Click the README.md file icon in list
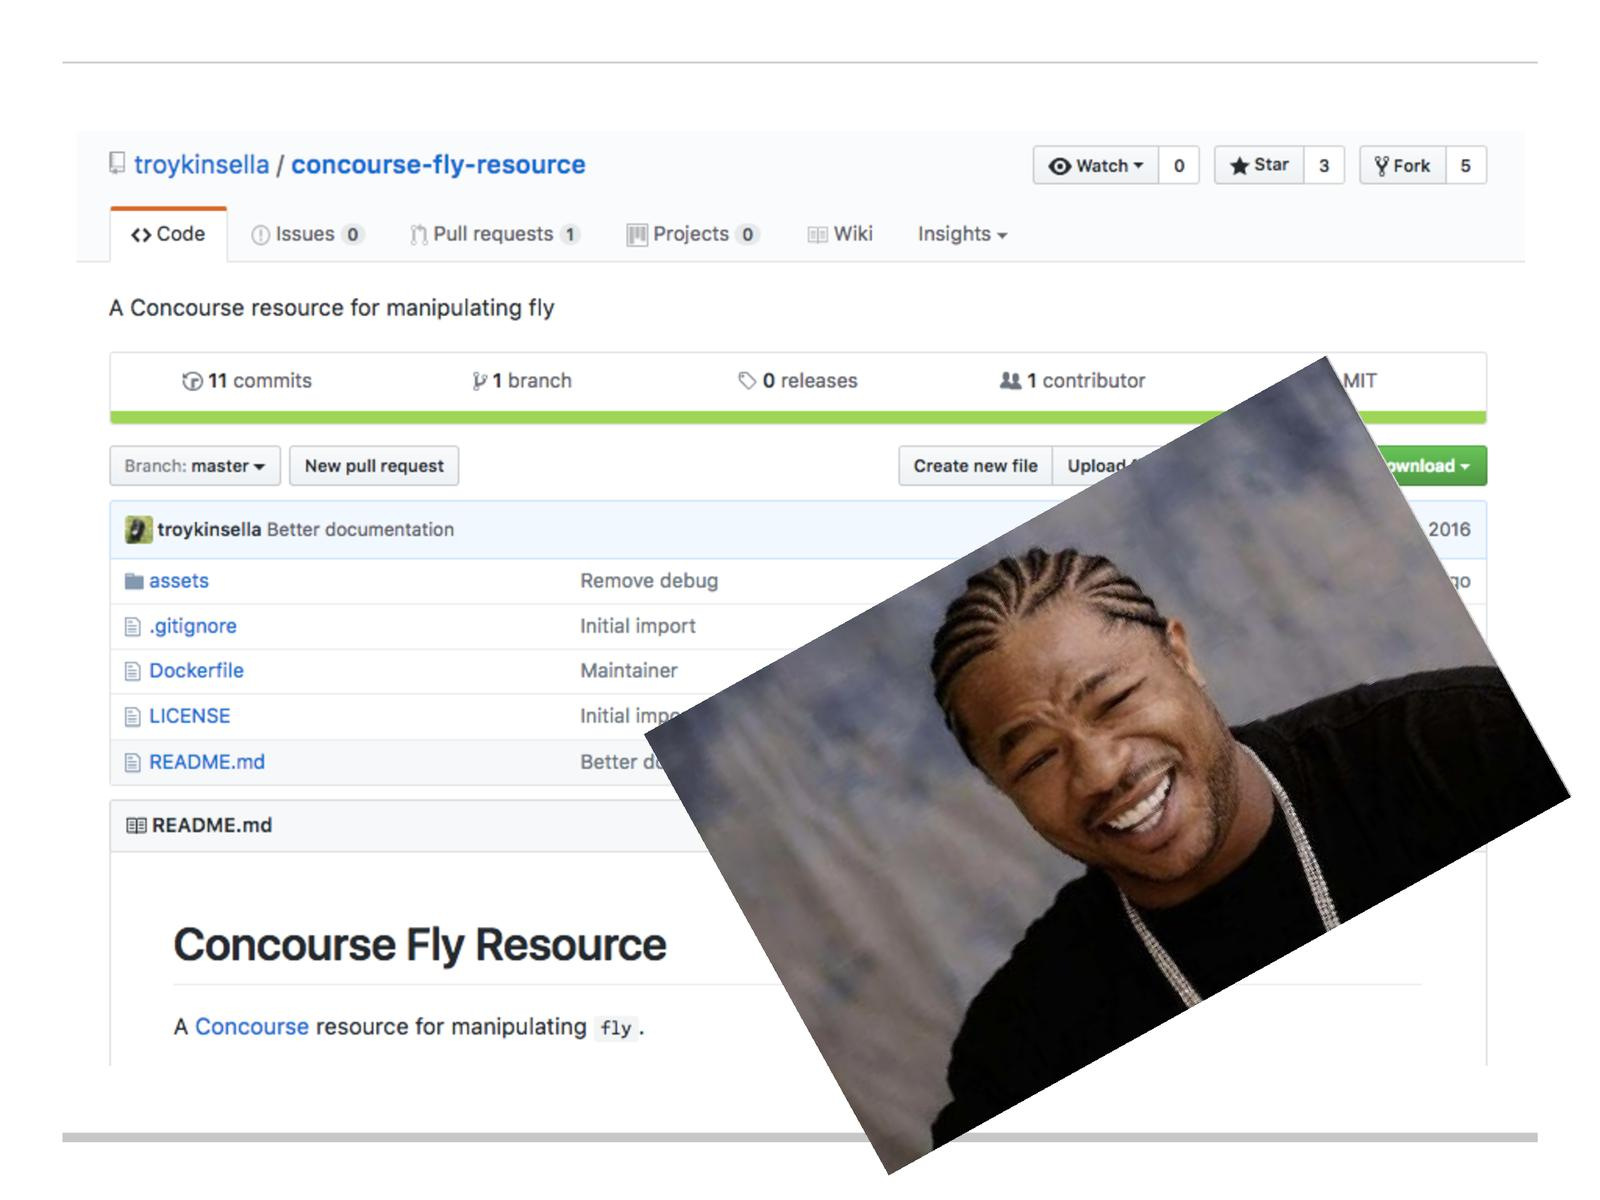This screenshot has width=1600, height=1200. click(132, 763)
